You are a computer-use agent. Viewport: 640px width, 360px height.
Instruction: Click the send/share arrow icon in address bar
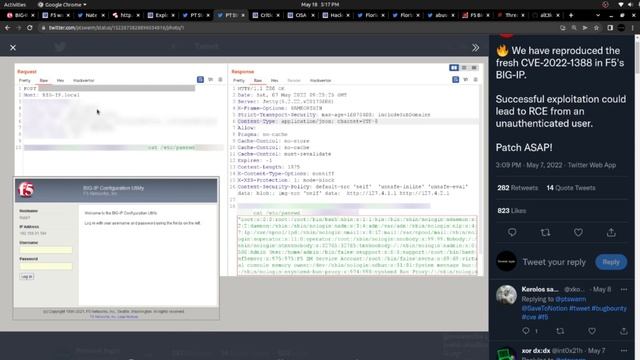pyautogui.click(x=585, y=28)
